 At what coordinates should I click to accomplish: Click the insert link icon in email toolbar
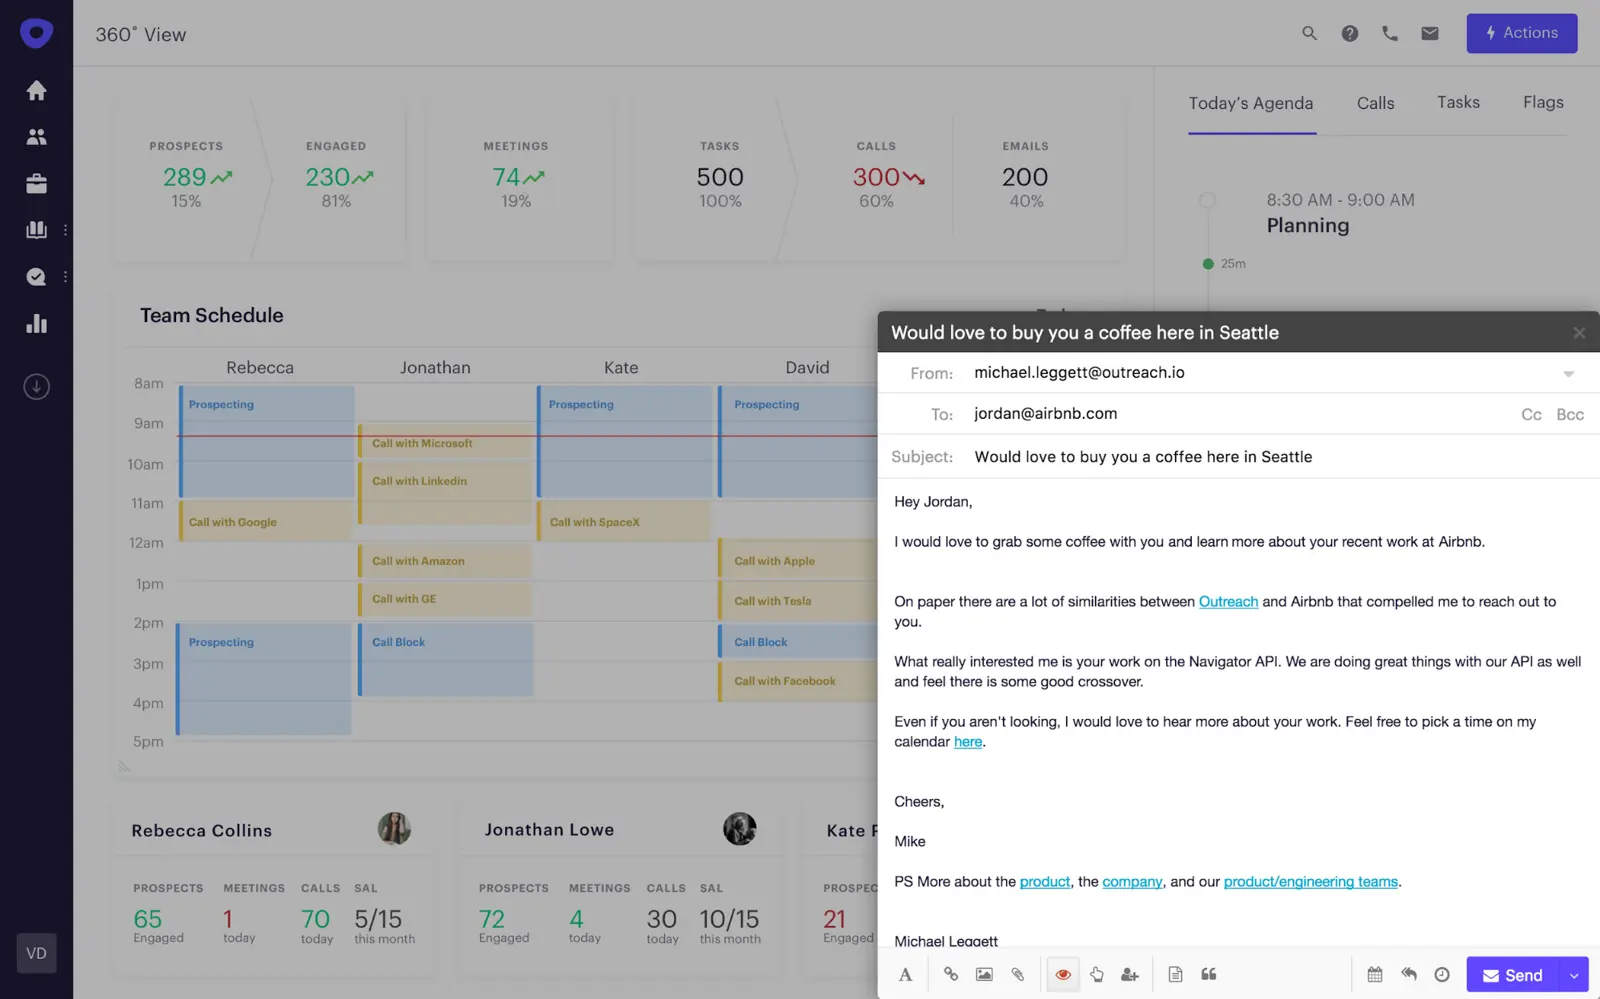tap(950, 974)
